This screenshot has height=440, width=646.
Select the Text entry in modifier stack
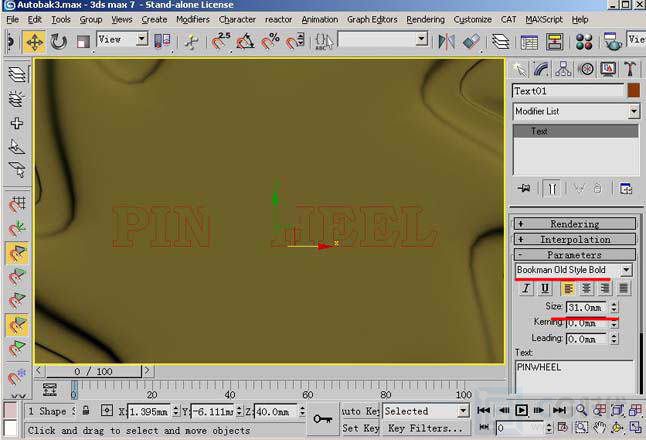click(576, 131)
